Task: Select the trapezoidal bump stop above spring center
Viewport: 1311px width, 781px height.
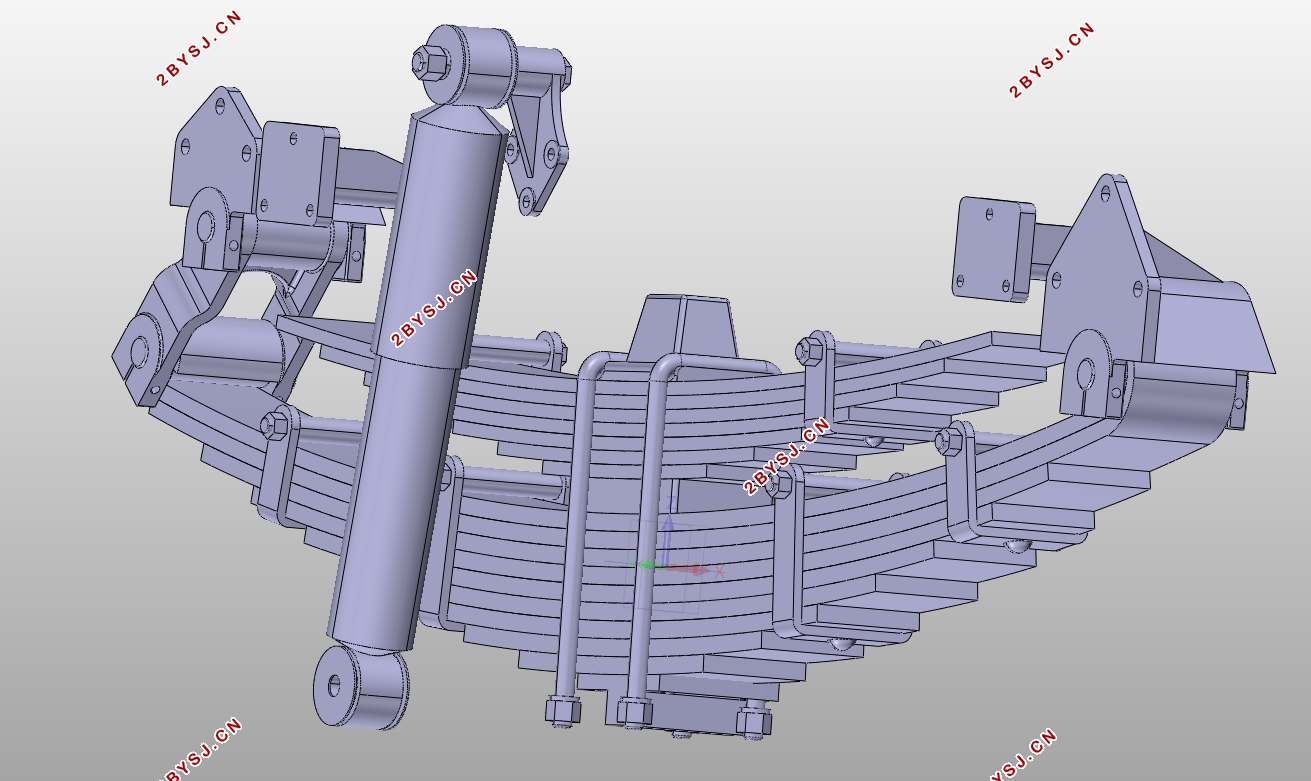Action: (x=681, y=326)
